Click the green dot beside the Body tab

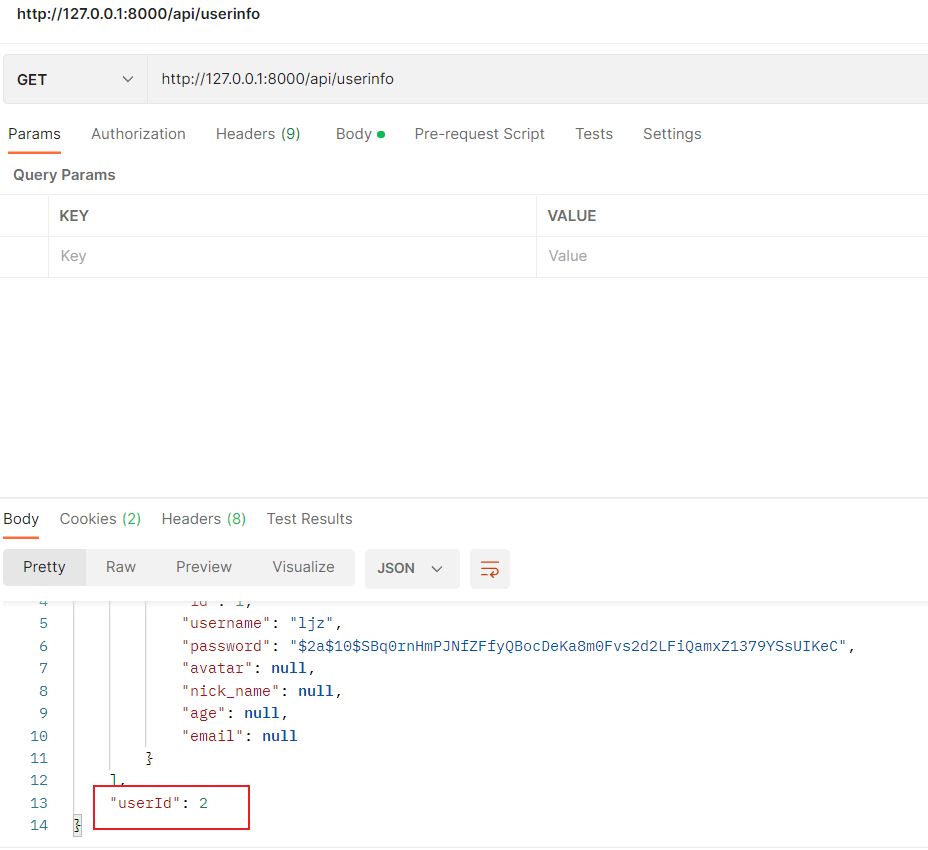[381, 134]
